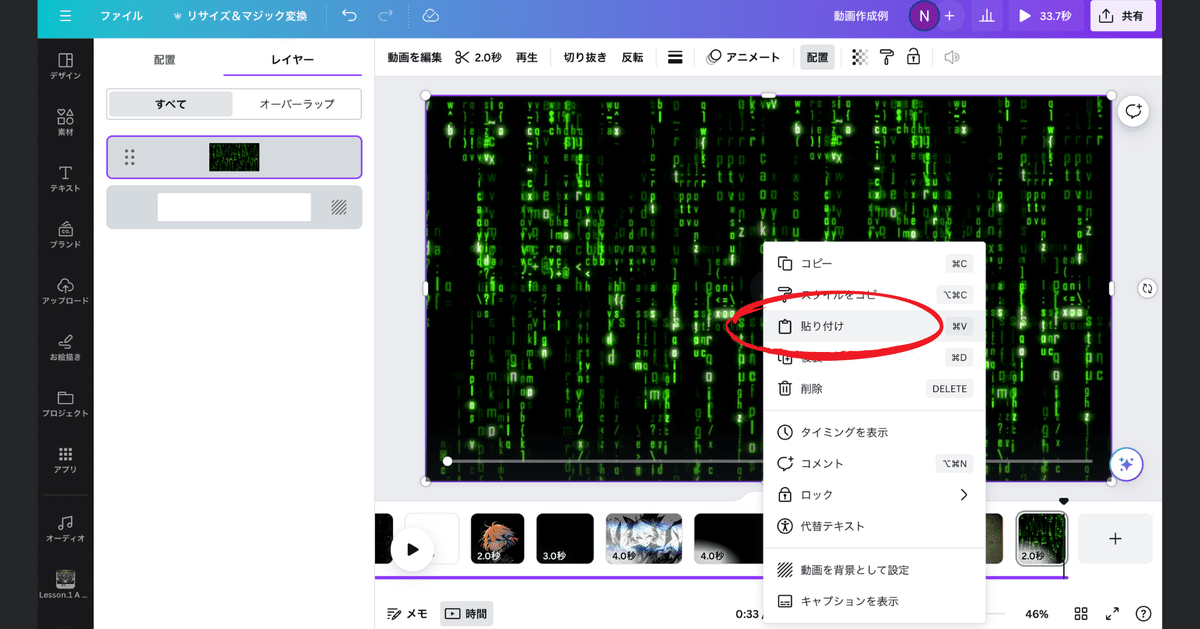Choose スタイルをコピー from context menu

click(874, 295)
